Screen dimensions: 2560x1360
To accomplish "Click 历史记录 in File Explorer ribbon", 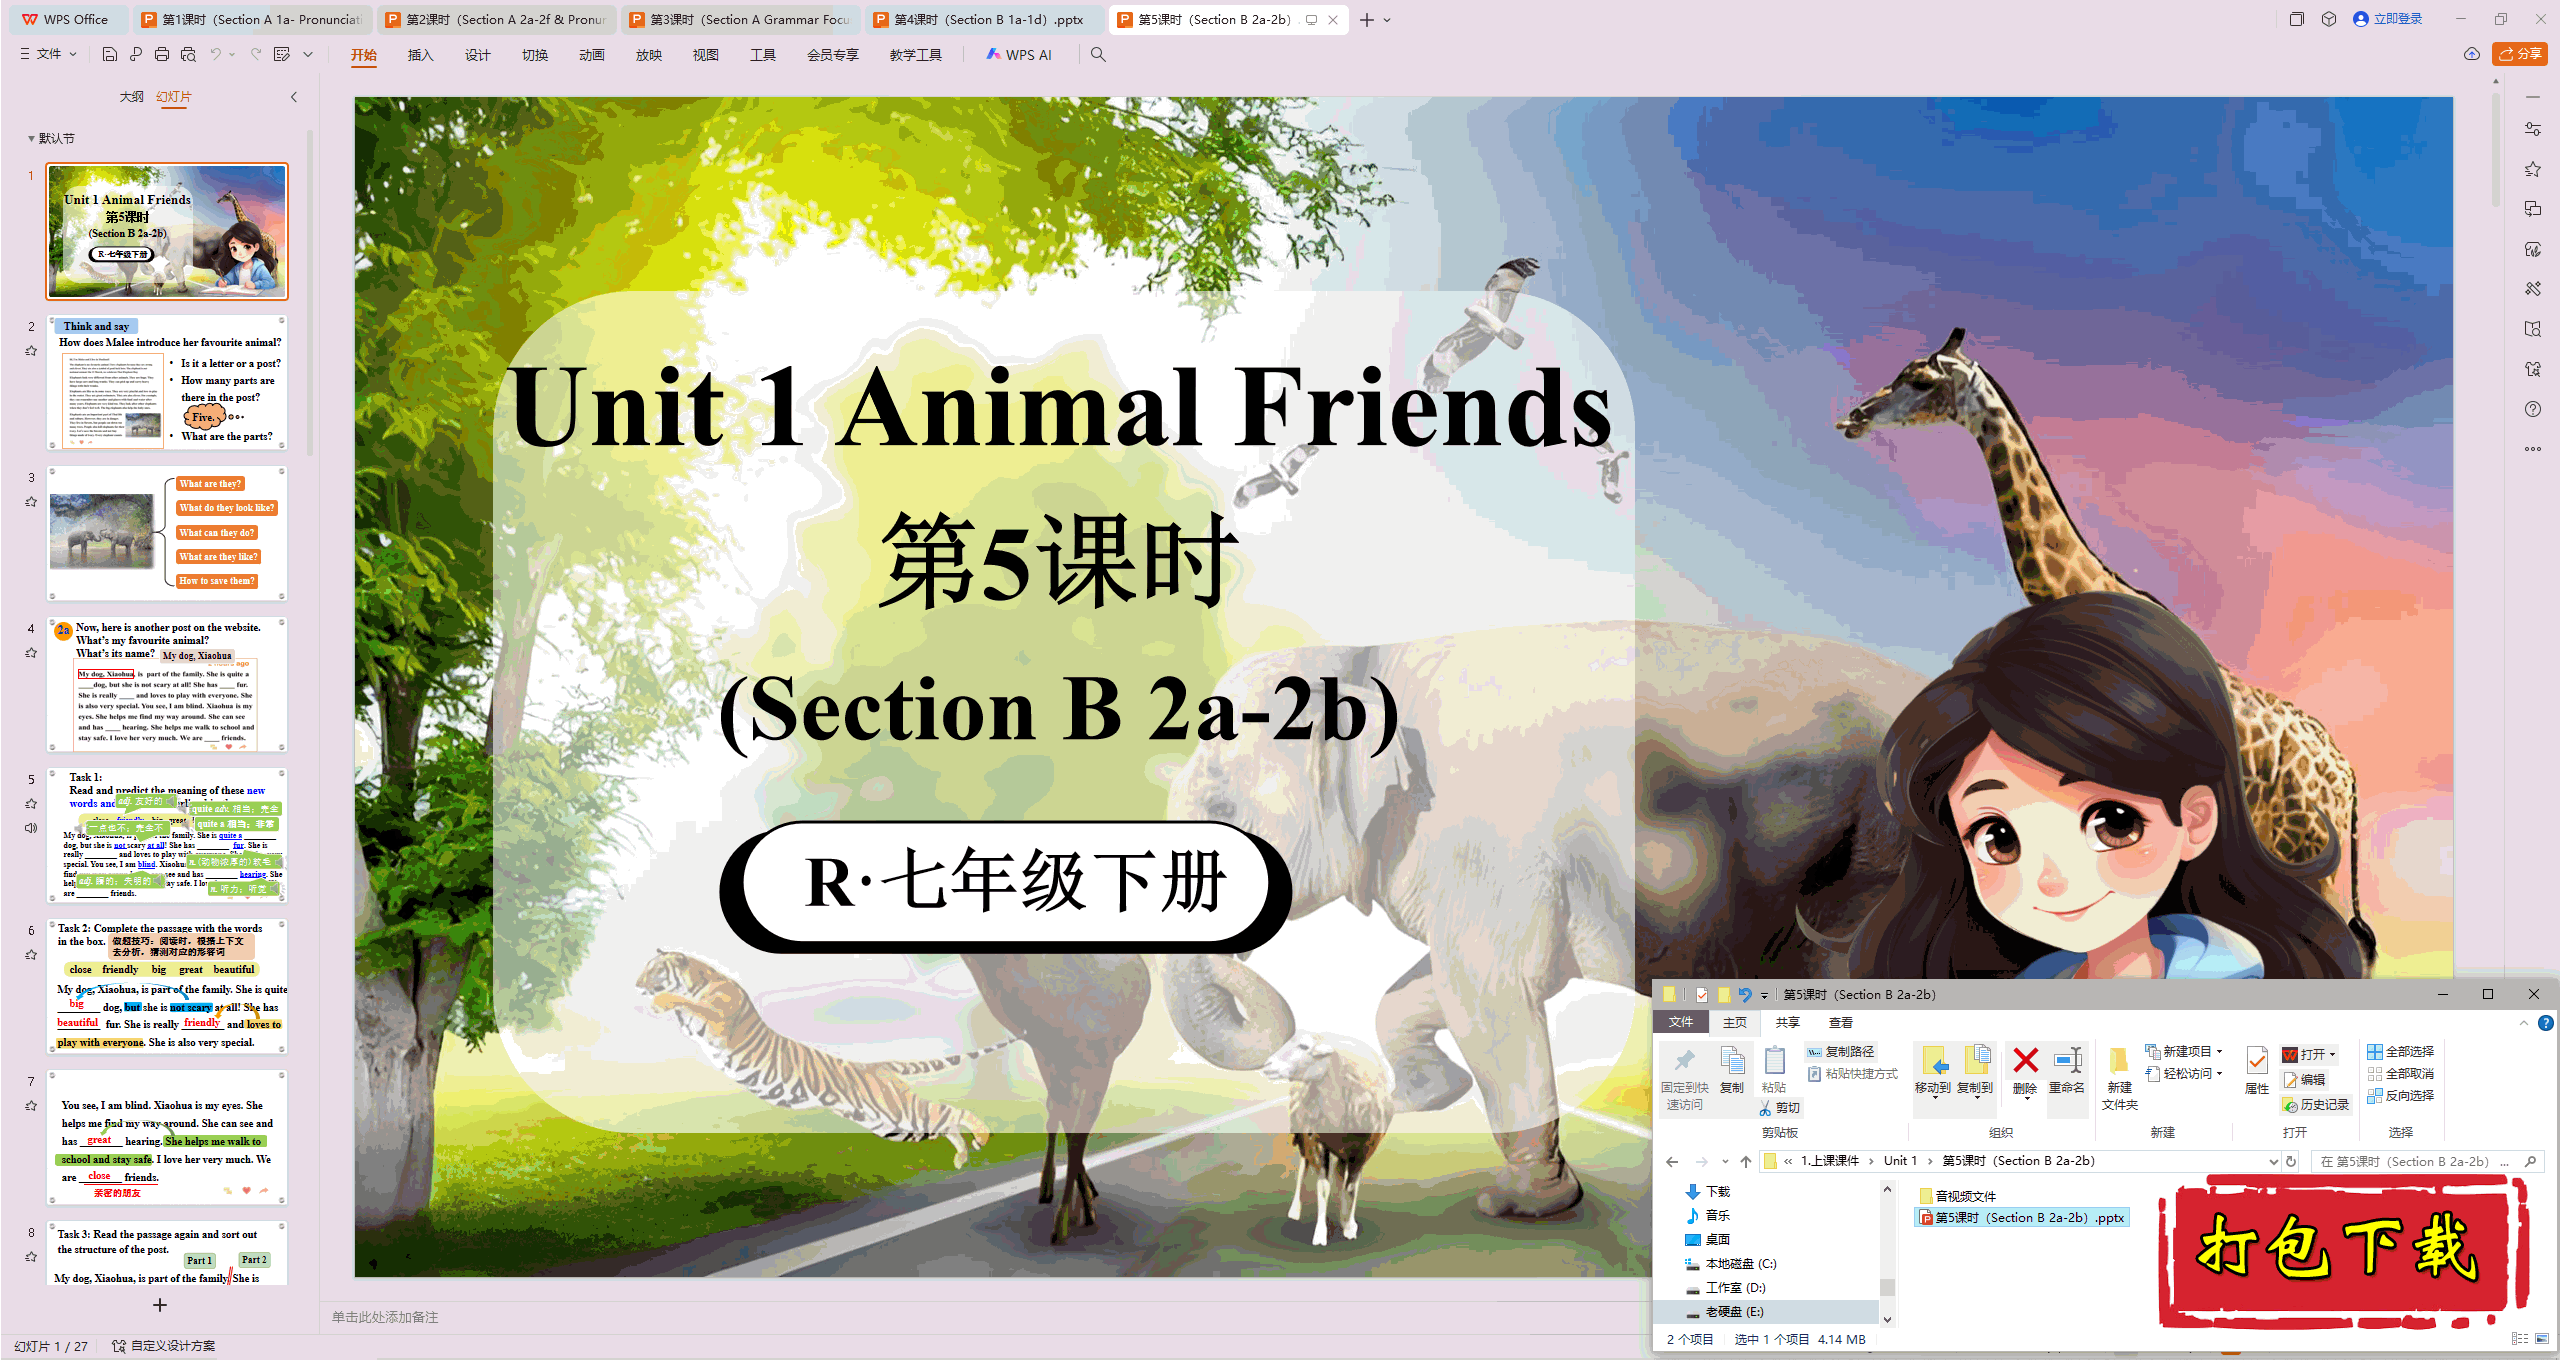I will click(x=2315, y=1105).
